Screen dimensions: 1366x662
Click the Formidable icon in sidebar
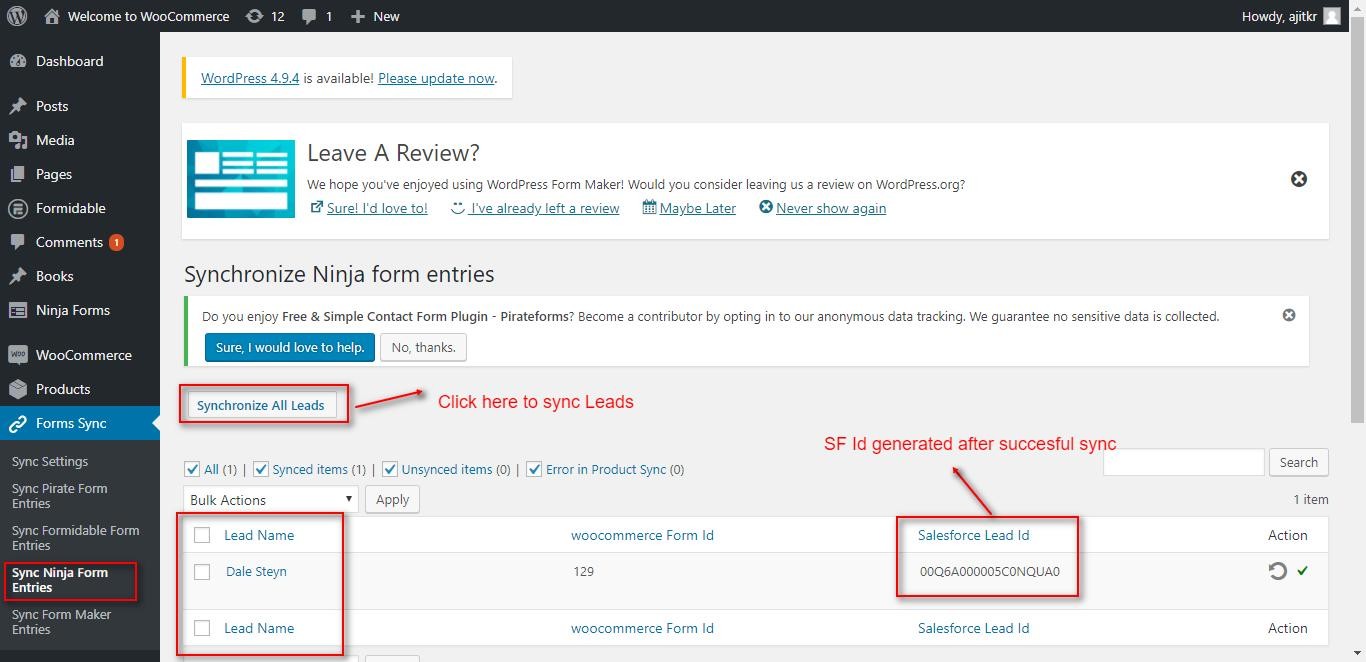(18, 208)
